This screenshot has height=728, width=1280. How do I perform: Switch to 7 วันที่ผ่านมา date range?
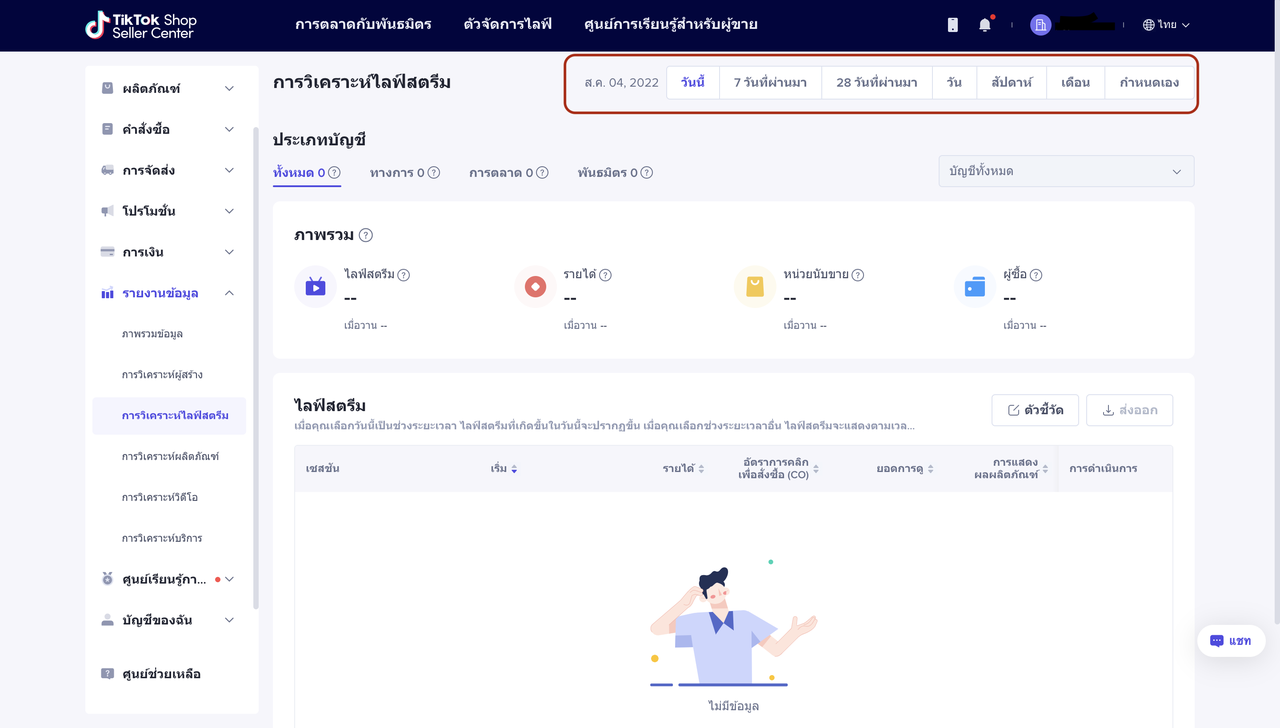coord(770,82)
